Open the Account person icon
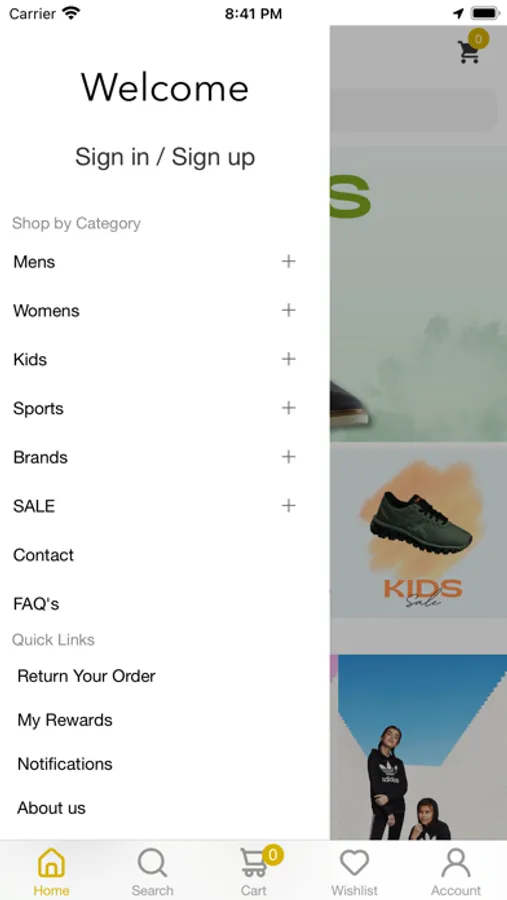This screenshot has height=900, width=507. point(456,863)
